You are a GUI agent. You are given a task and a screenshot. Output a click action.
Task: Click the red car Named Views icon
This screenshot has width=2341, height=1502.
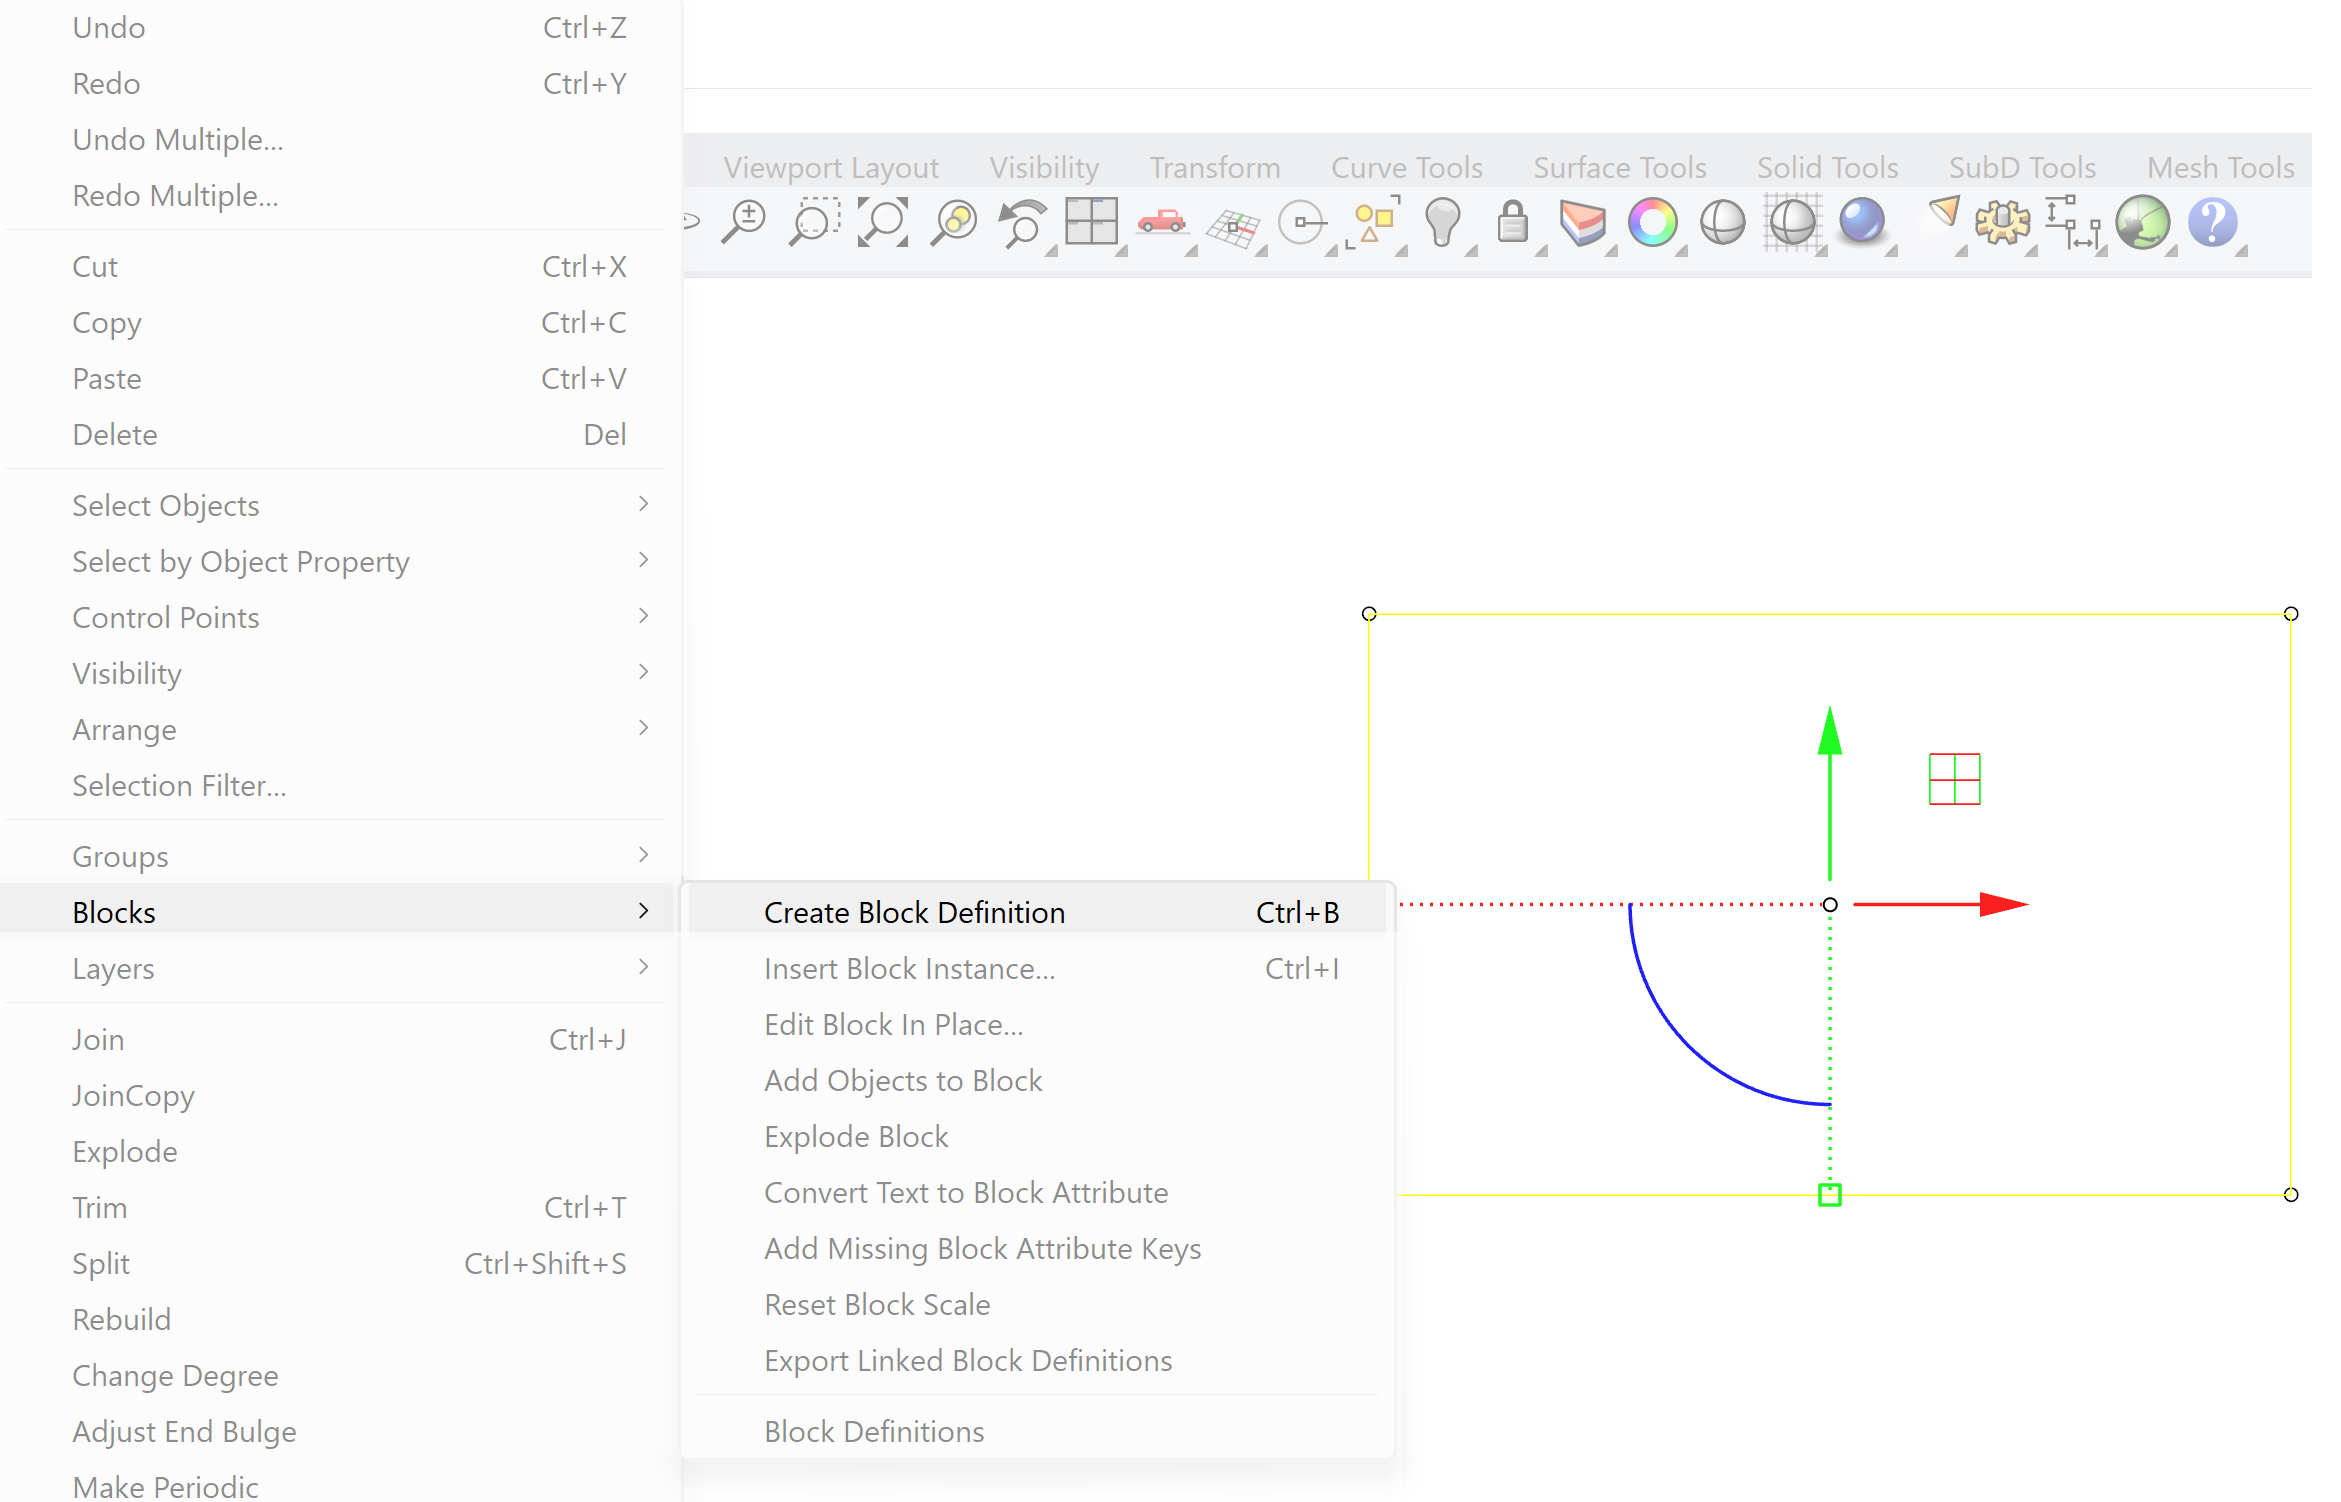1161,222
